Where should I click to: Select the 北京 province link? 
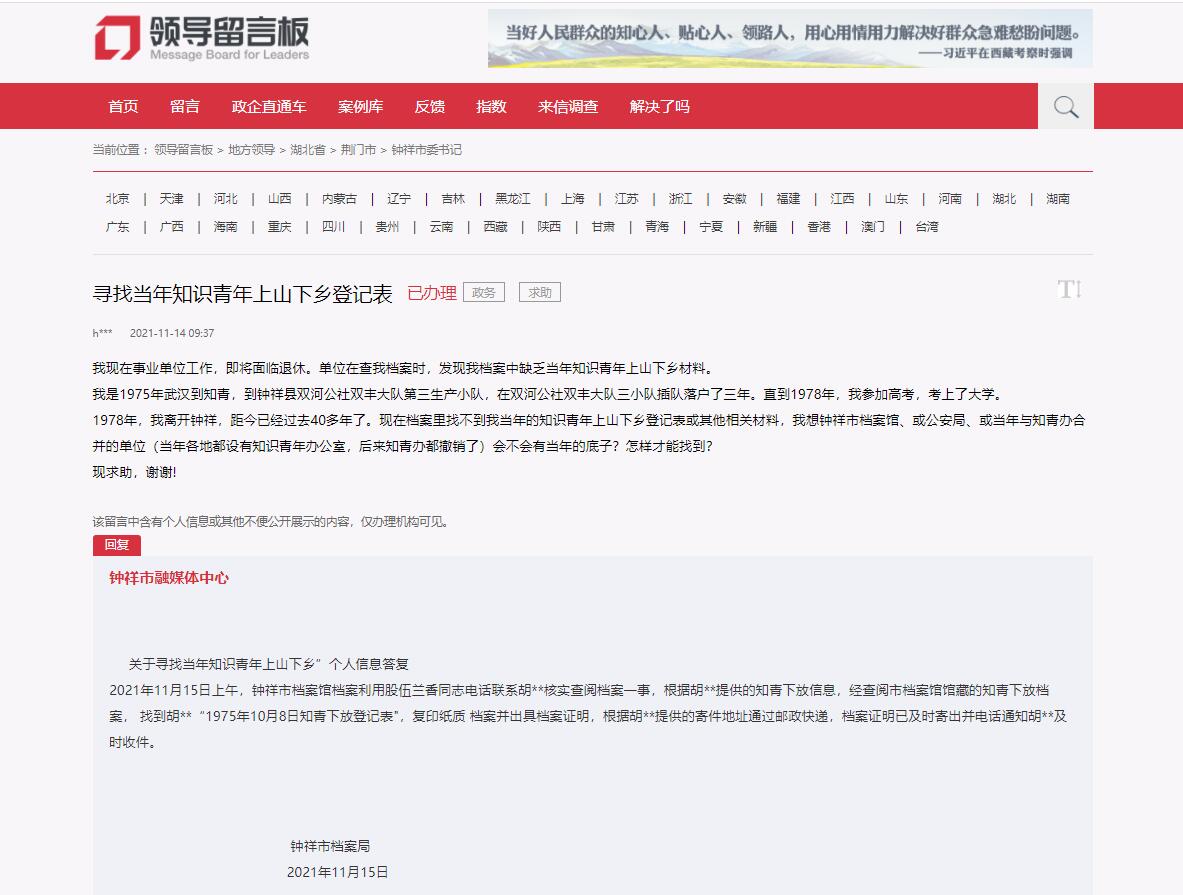(117, 199)
